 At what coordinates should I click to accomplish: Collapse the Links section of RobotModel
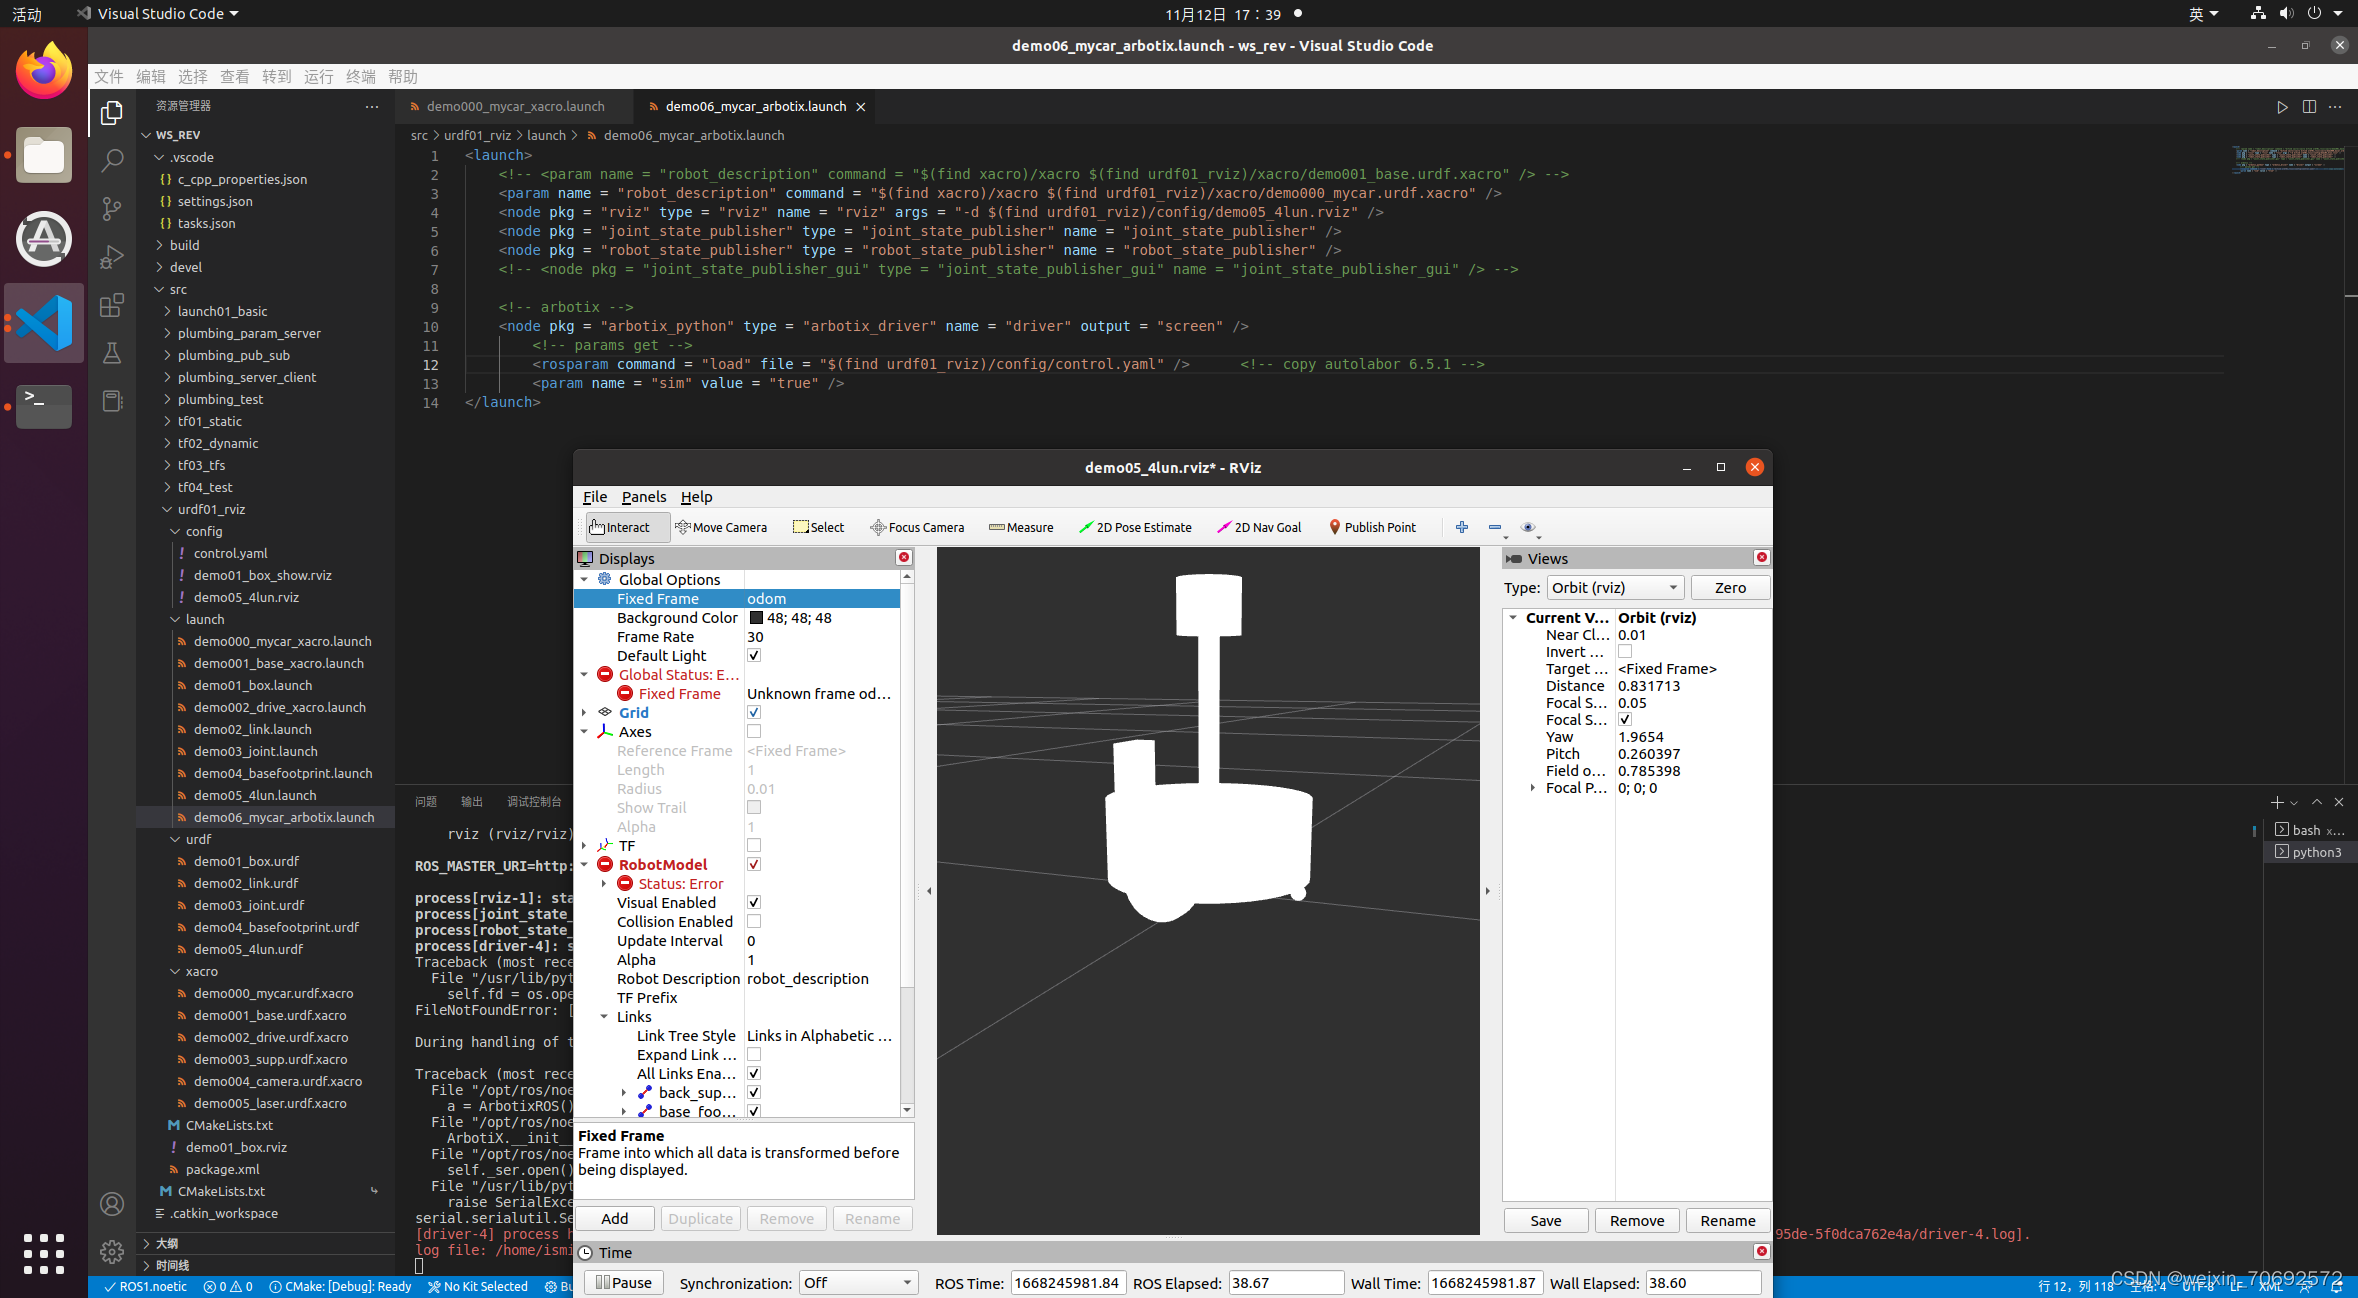click(x=604, y=1016)
